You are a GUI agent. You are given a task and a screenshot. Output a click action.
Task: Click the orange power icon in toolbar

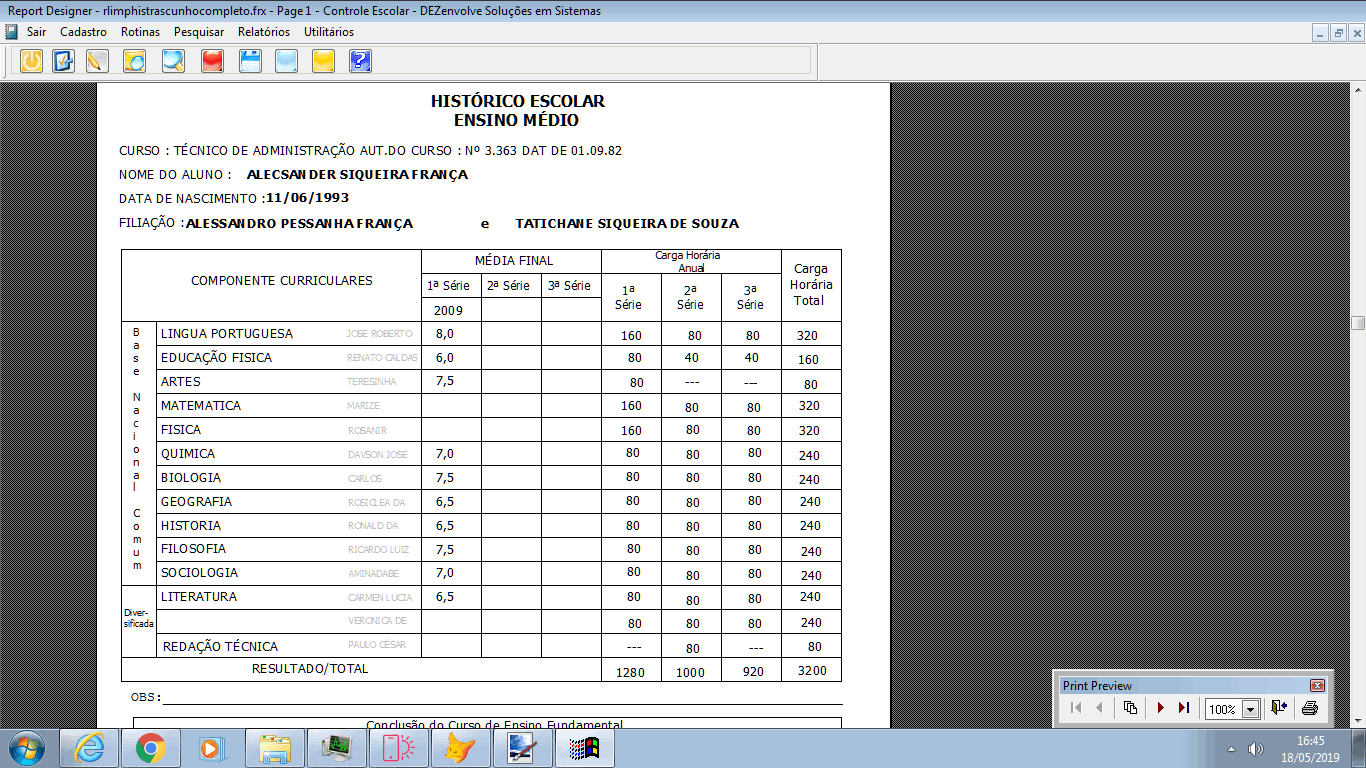(x=32, y=62)
